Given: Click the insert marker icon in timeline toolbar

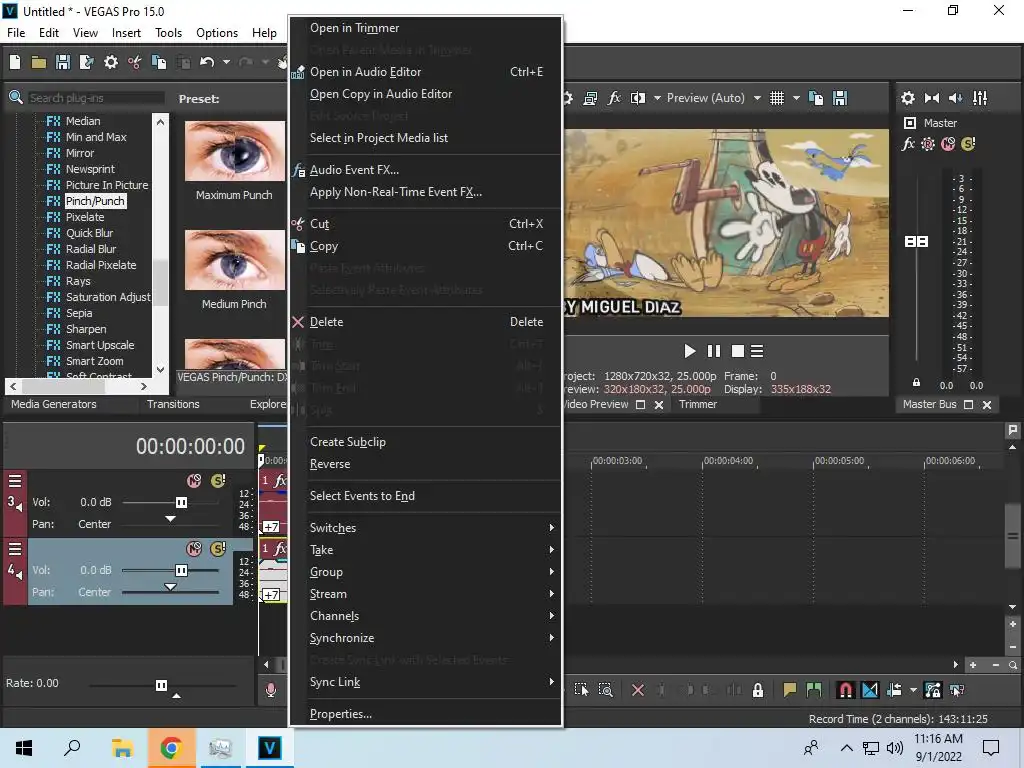Looking at the screenshot, I should (790, 690).
